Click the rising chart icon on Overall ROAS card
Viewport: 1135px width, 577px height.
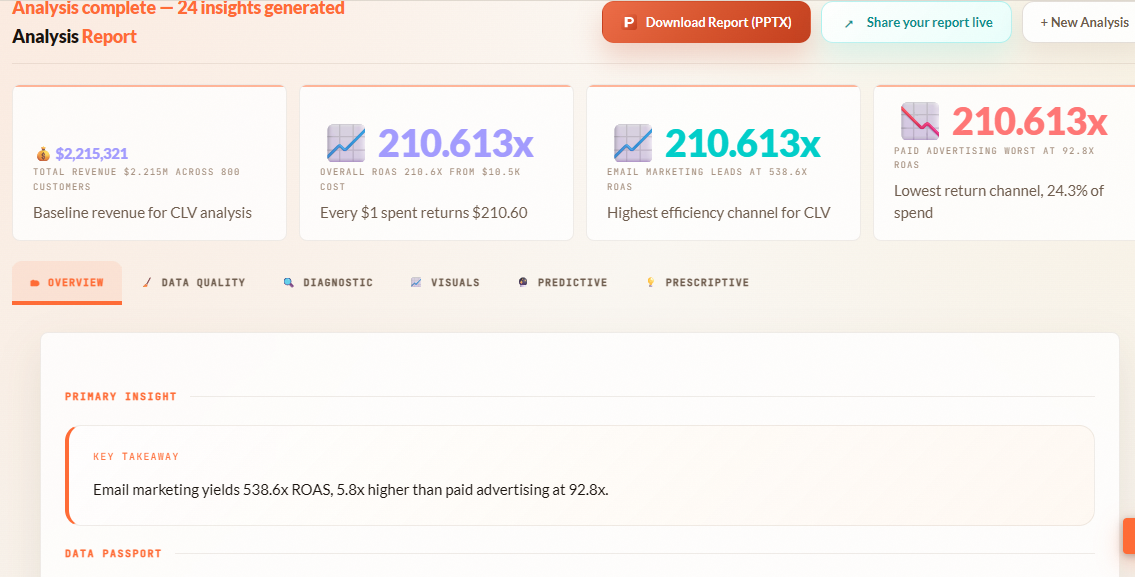coord(346,143)
